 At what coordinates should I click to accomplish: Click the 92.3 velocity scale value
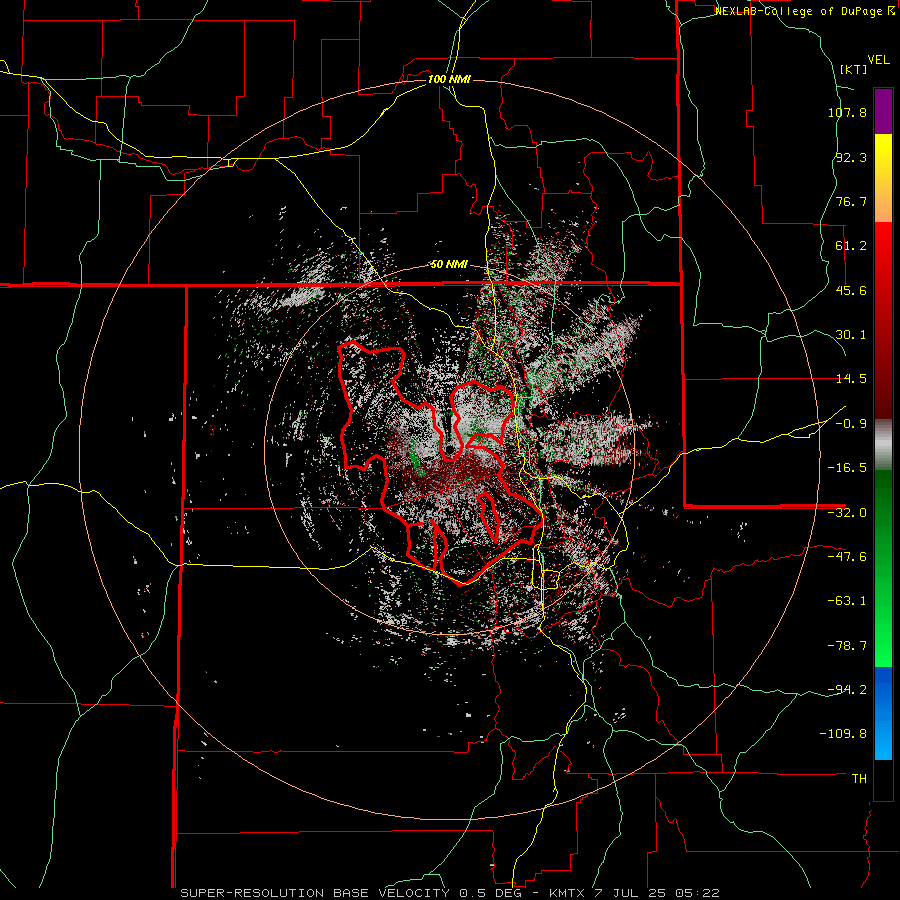[x=851, y=157]
